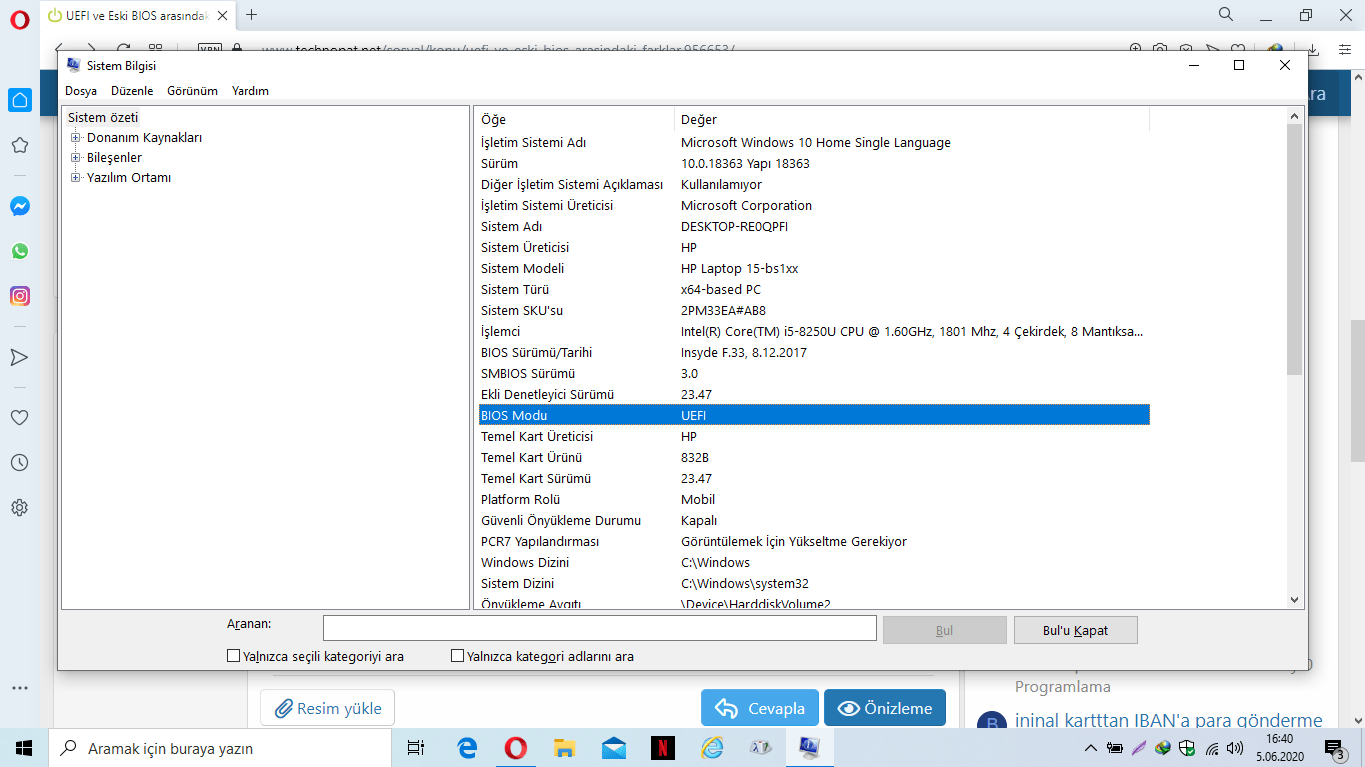This screenshot has width=1365, height=767.
Task: Expand the Yazılım Ortamı tree node
Action: [75, 178]
